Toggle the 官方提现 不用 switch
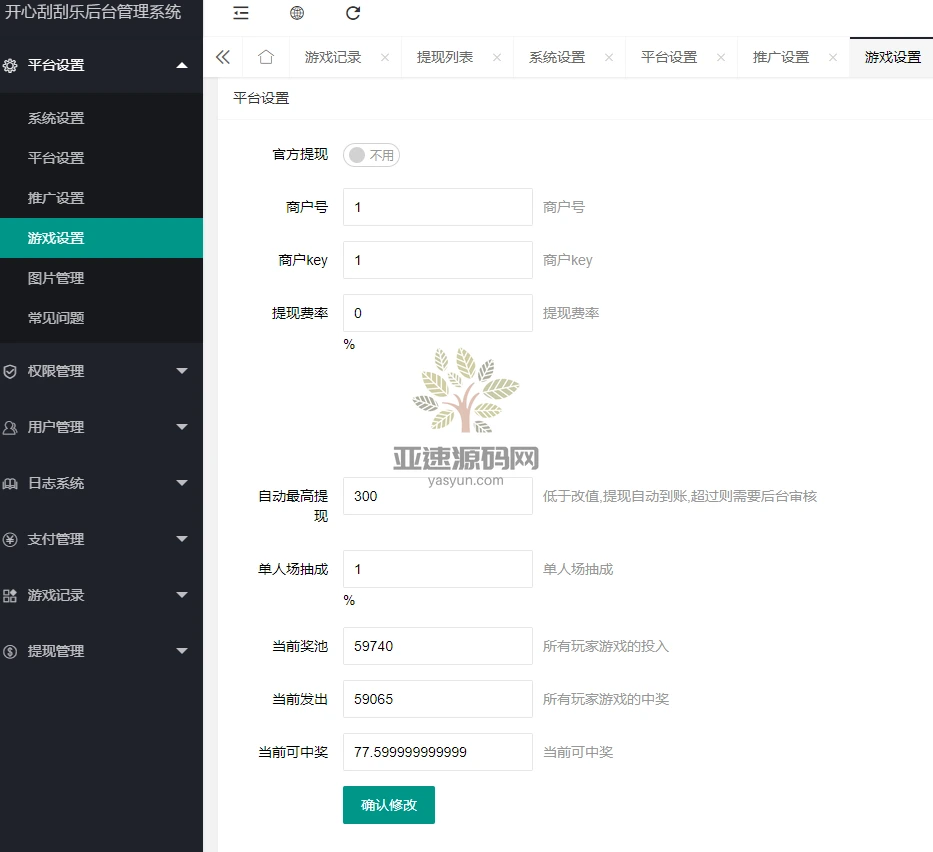Viewport: 933px width, 852px height. click(x=371, y=155)
